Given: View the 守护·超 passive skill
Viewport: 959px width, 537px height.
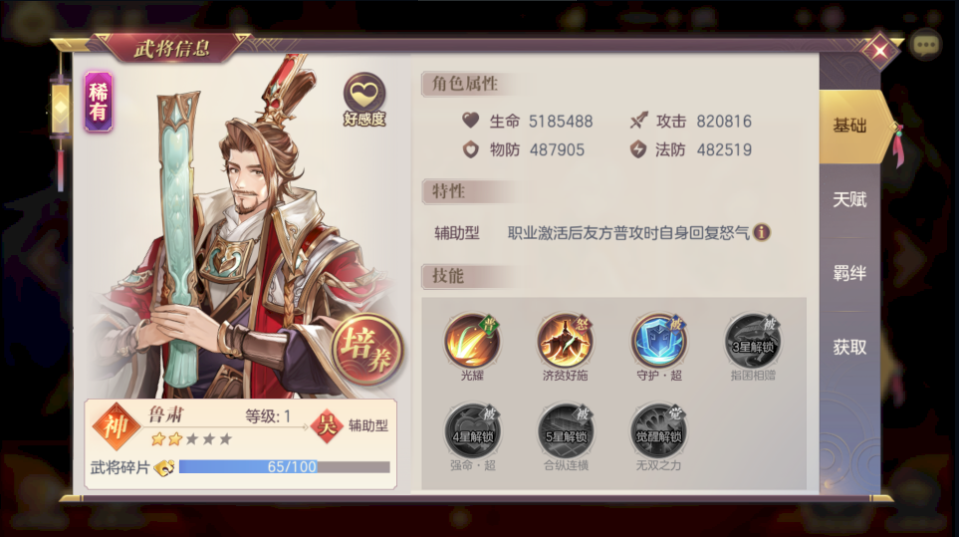Looking at the screenshot, I should point(659,340).
